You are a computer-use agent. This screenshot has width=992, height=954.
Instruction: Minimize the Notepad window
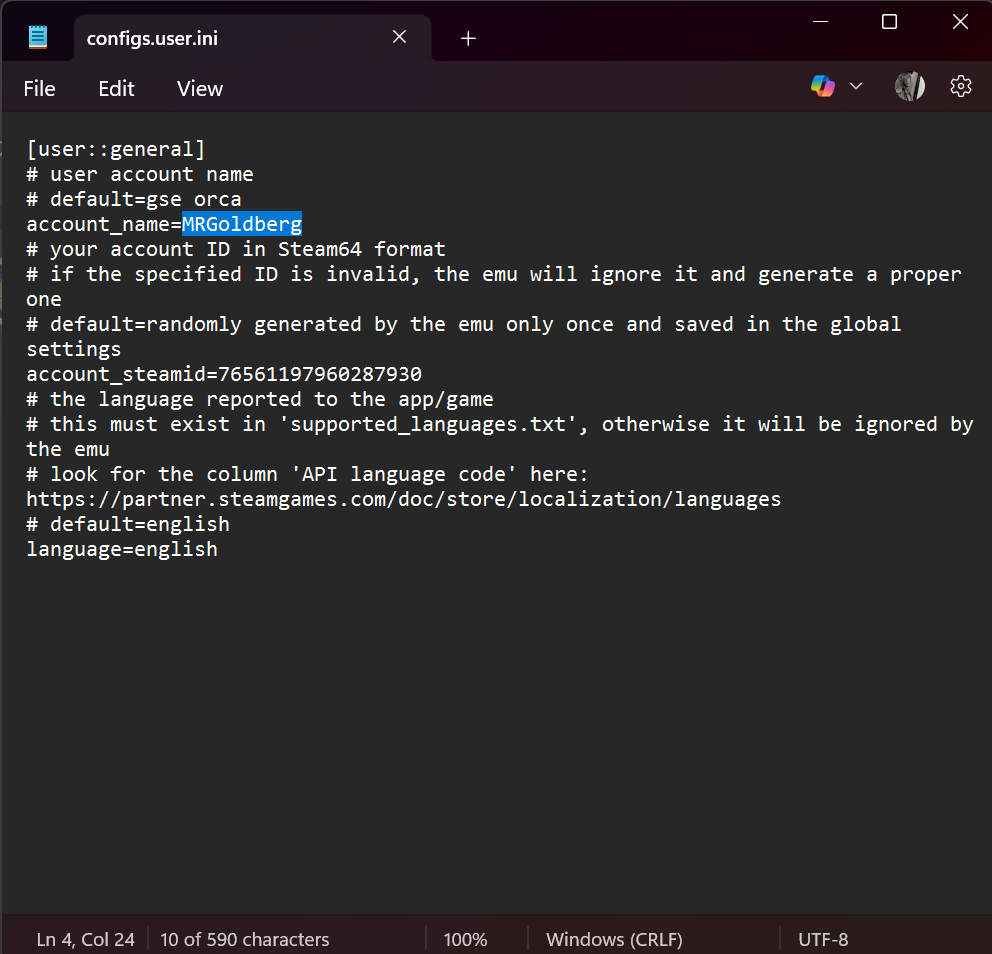[820, 22]
